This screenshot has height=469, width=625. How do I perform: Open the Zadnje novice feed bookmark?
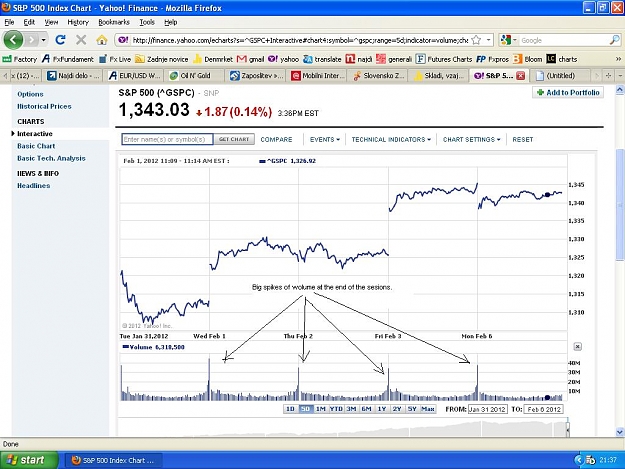(x=161, y=59)
